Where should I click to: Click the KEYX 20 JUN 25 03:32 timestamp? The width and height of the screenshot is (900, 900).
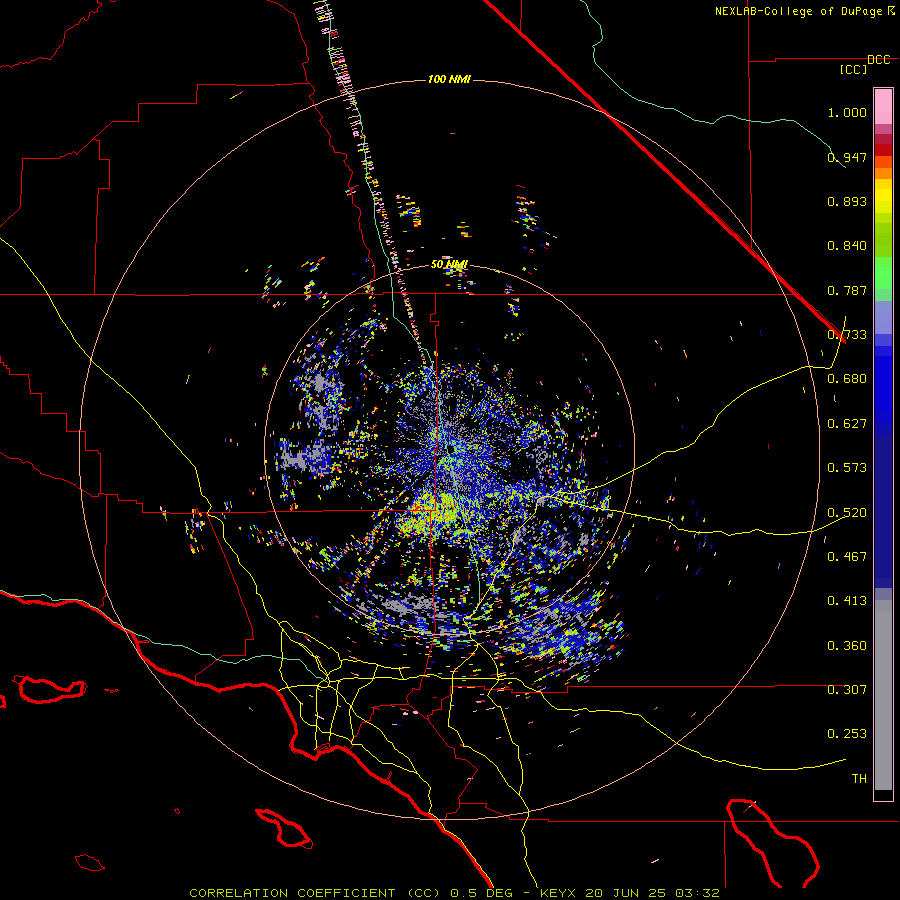click(x=630, y=893)
